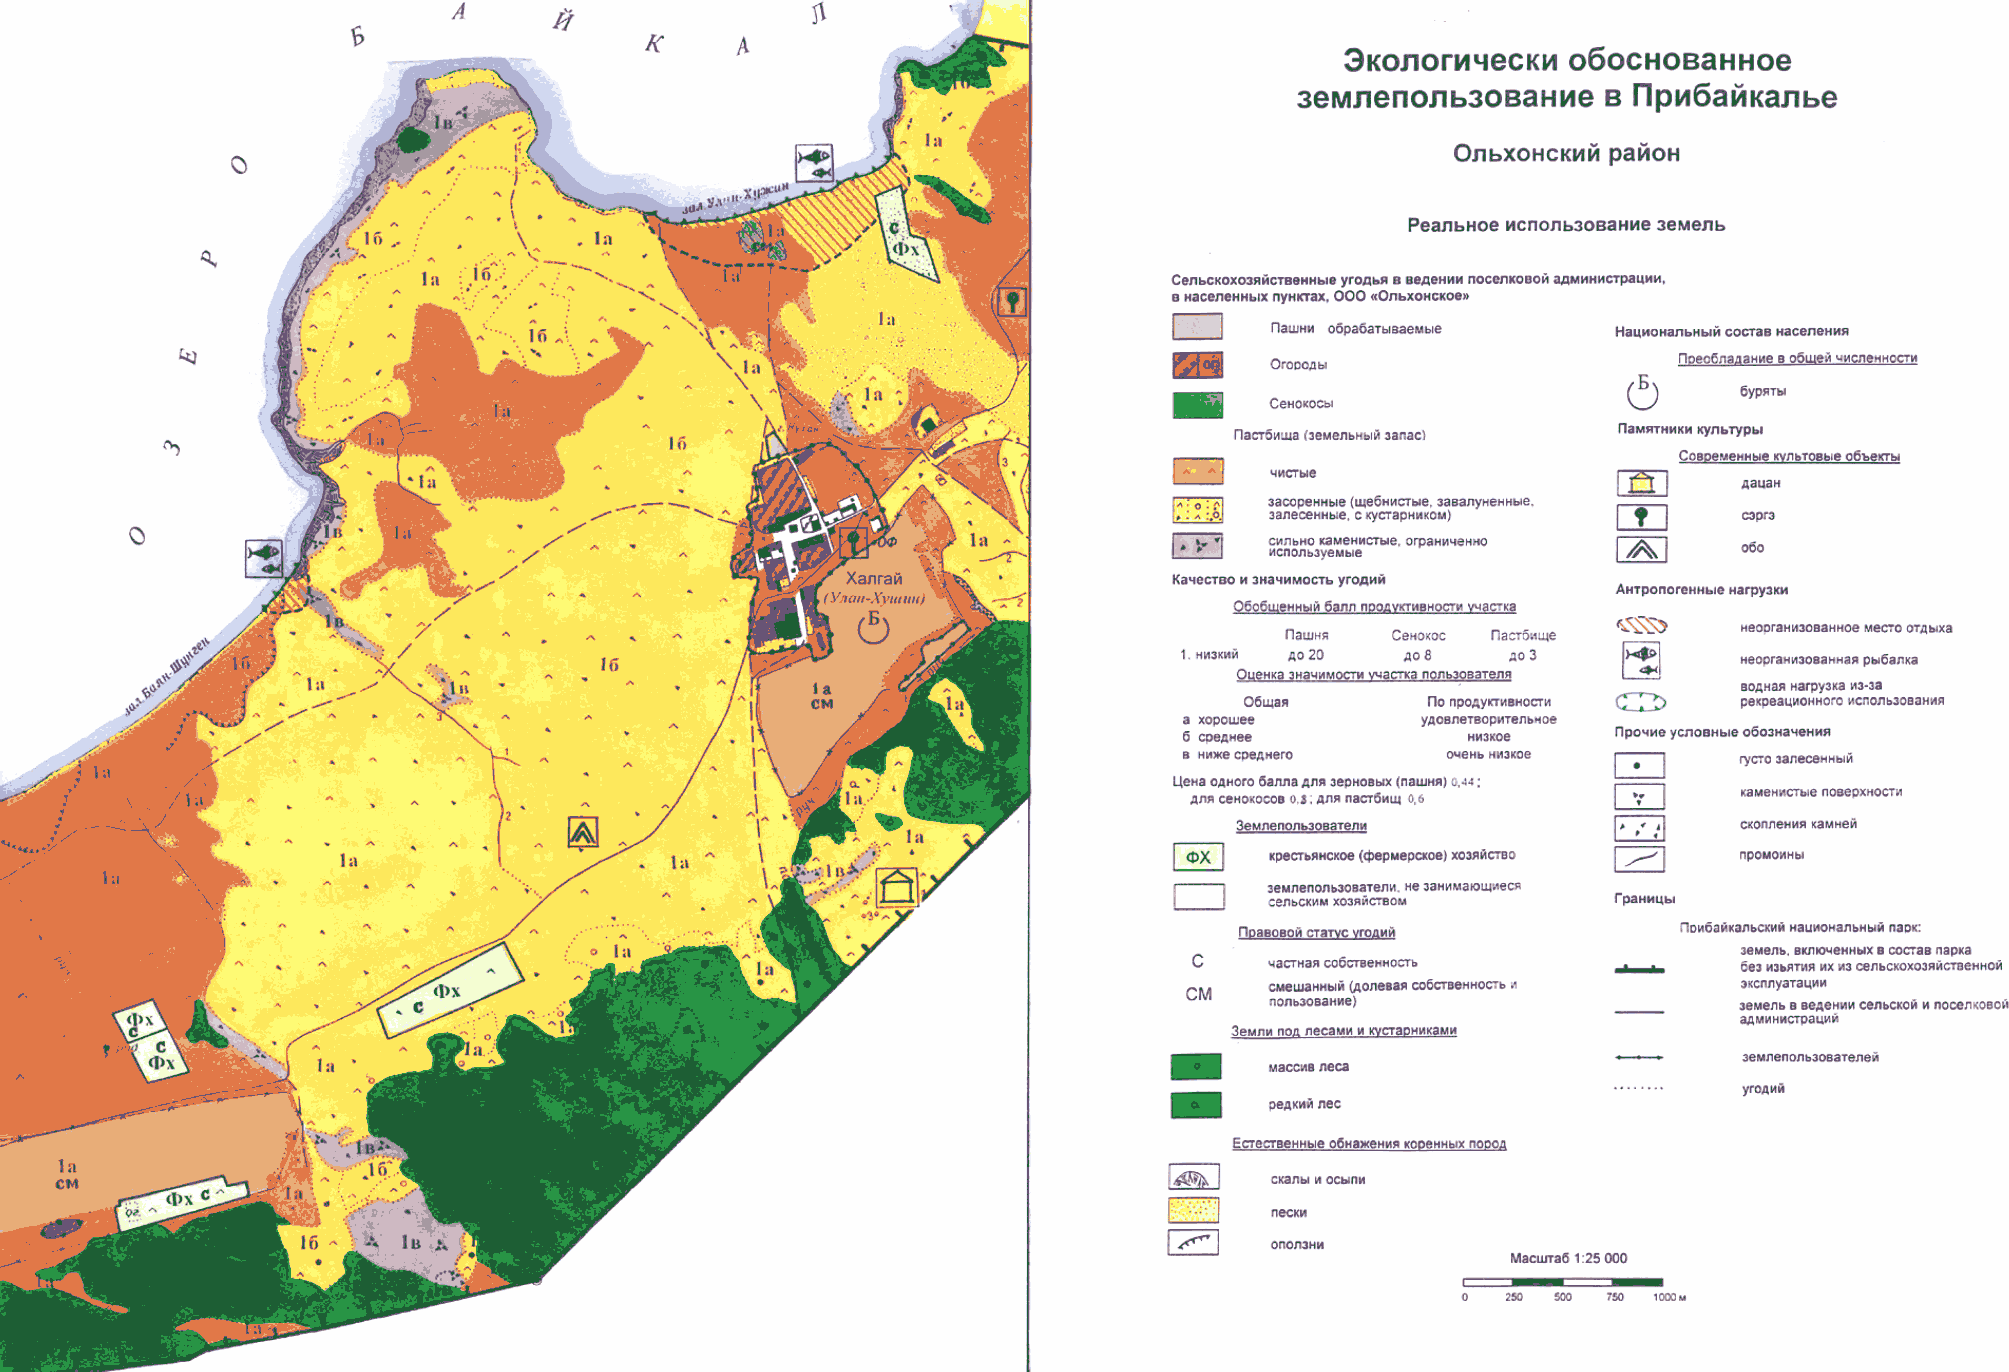Click the ФХ крестьянское хозяйство legend box
Screen dimensions: 2009x1372
1199,857
